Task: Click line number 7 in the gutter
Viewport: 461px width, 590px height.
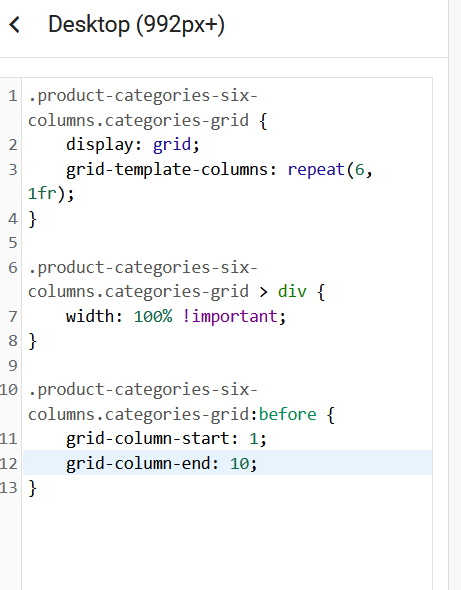Action: click(13, 317)
